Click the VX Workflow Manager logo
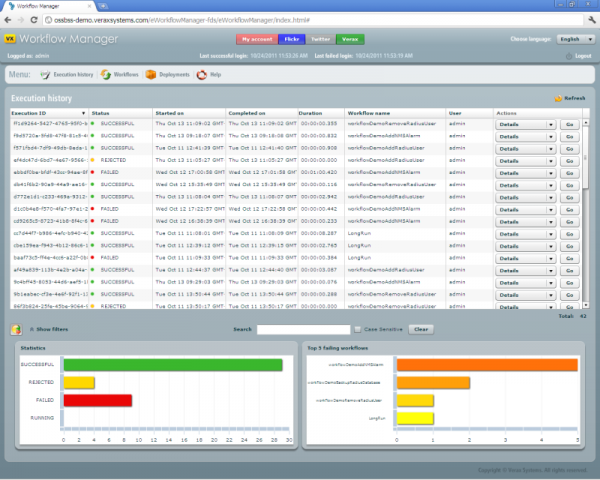 (x=10, y=38)
